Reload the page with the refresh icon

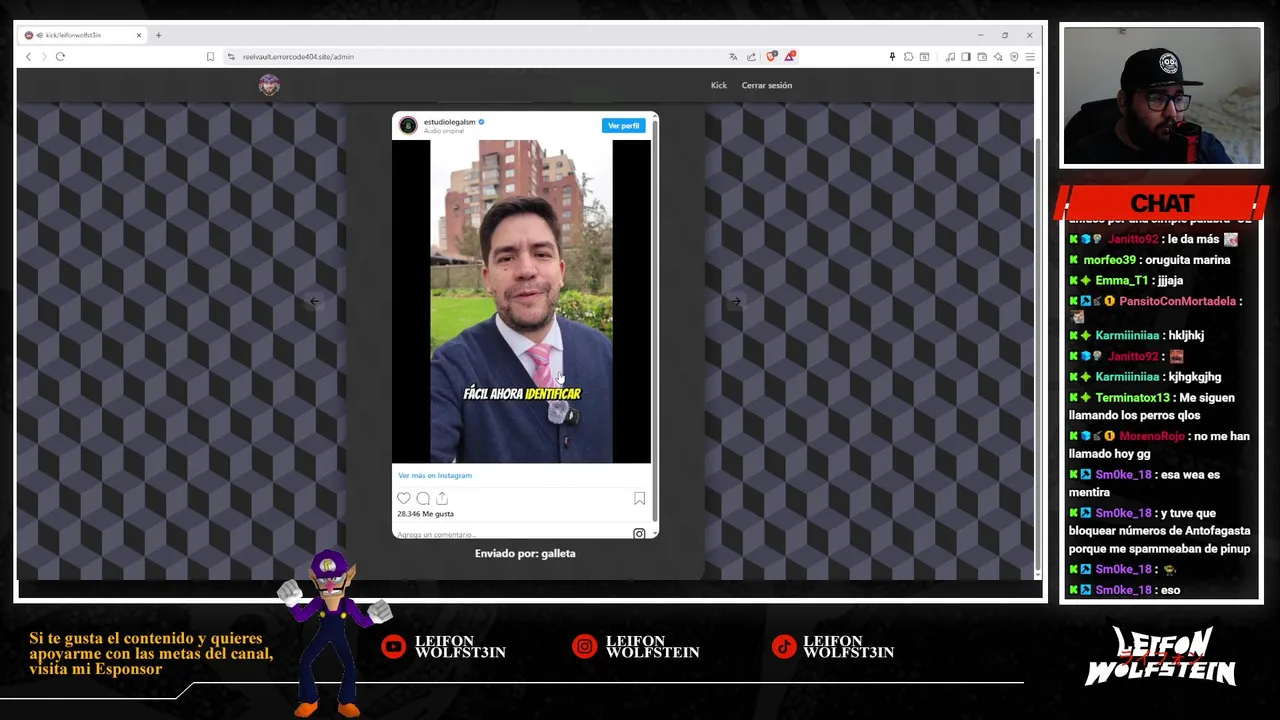[x=60, y=57]
